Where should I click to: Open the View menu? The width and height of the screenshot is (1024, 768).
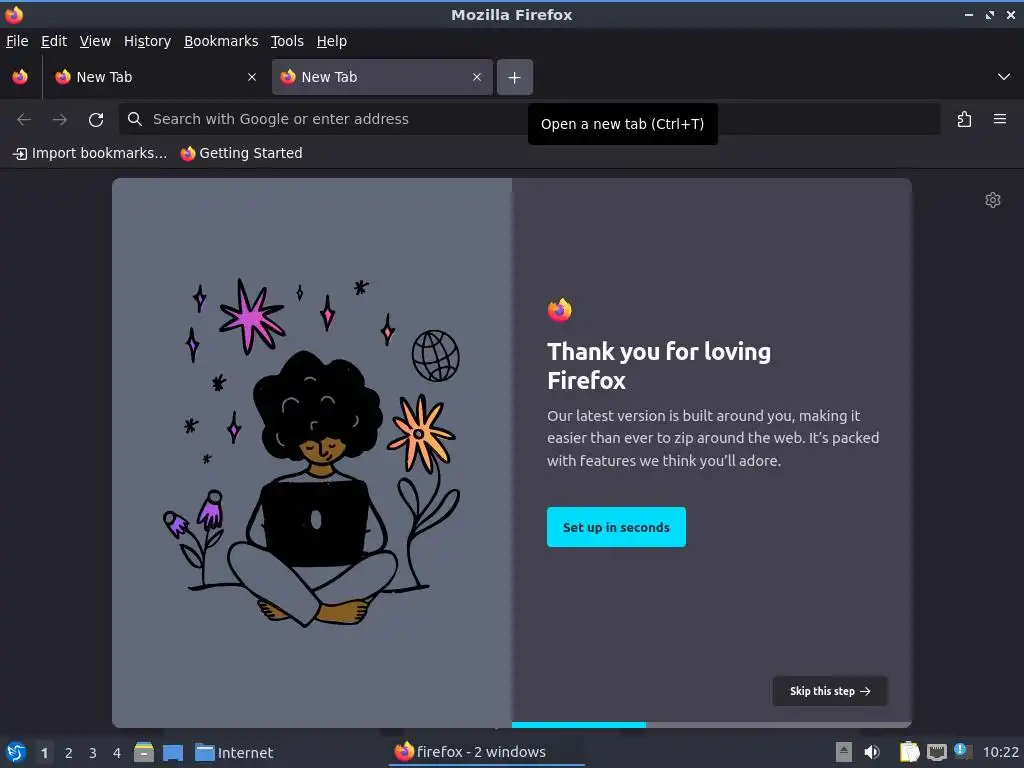click(x=95, y=41)
